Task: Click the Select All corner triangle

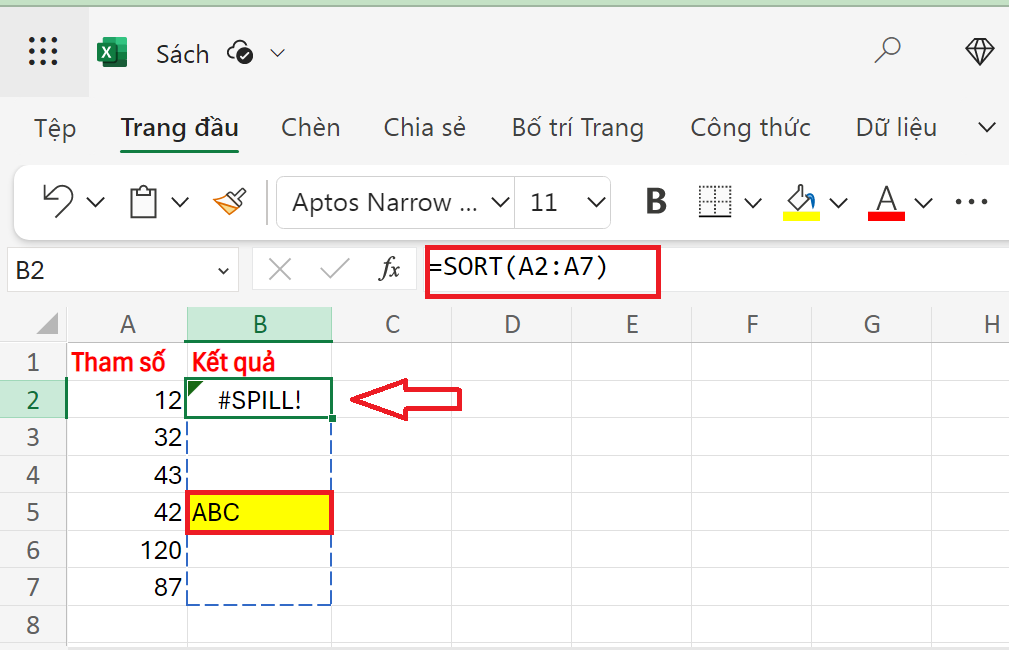Action: (48, 324)
